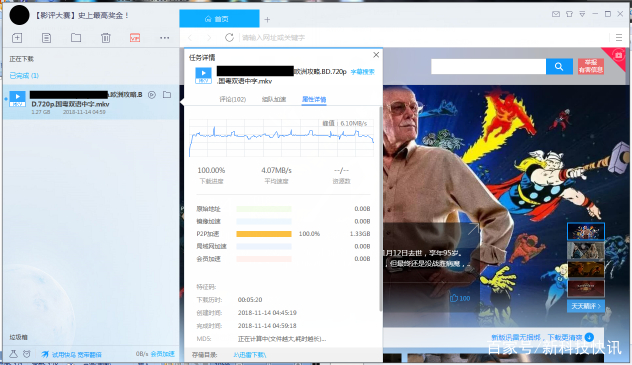Click the 1.33GB P2P size value
This screenshot has height=365, width=632.
pos(360,234)
